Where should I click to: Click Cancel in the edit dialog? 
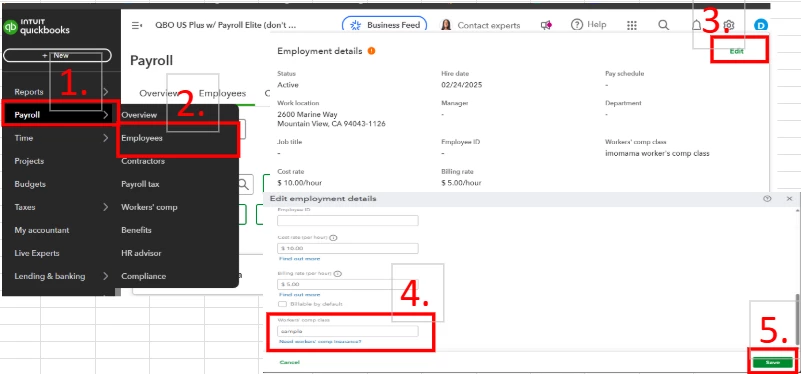click(x=290, y=362)
